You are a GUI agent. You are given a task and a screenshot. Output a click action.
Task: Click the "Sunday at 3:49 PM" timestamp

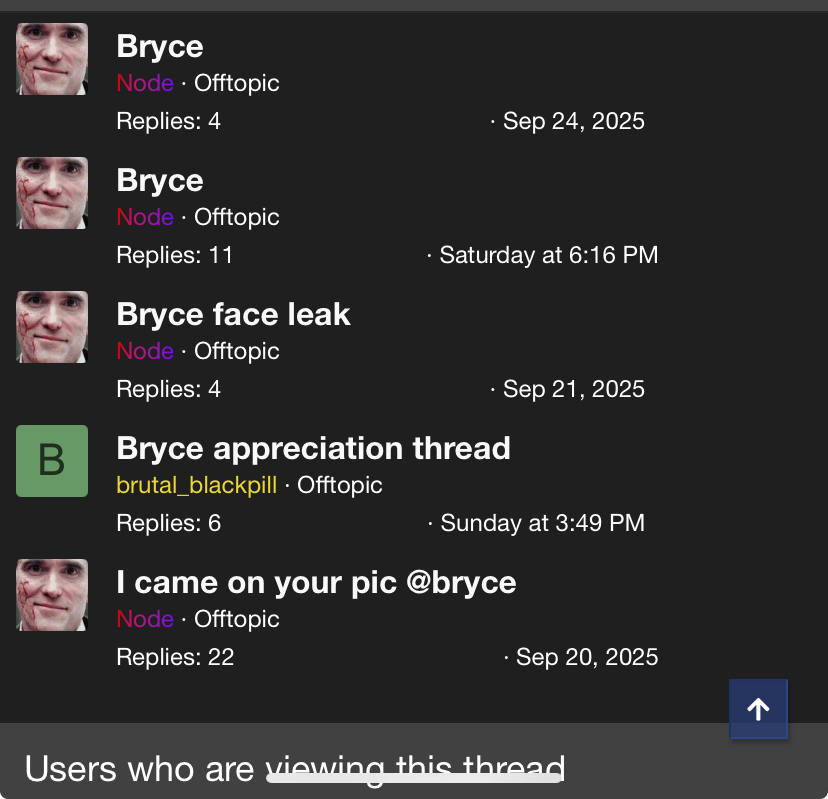tap(542, 523)
